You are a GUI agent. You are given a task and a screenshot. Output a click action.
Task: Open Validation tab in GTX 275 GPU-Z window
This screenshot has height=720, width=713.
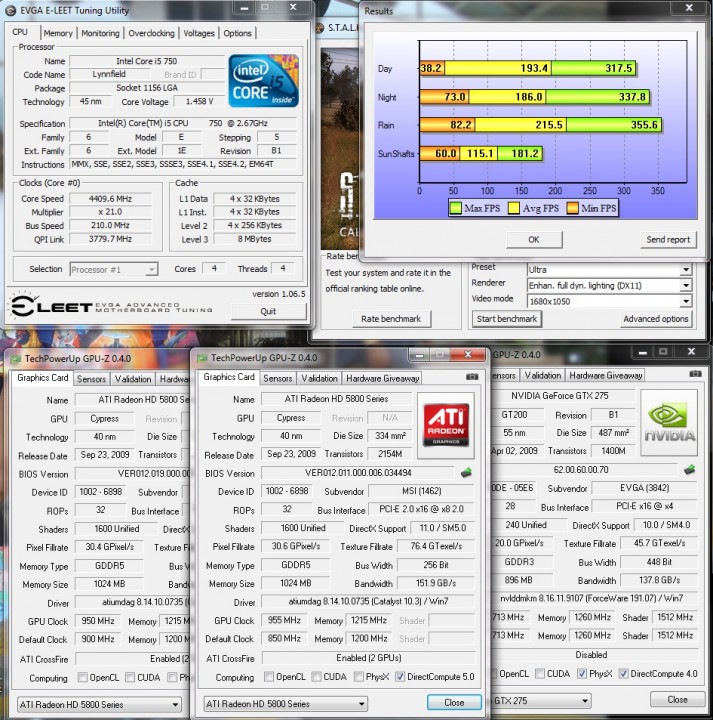pyautogui.click(x=543, y=376)
